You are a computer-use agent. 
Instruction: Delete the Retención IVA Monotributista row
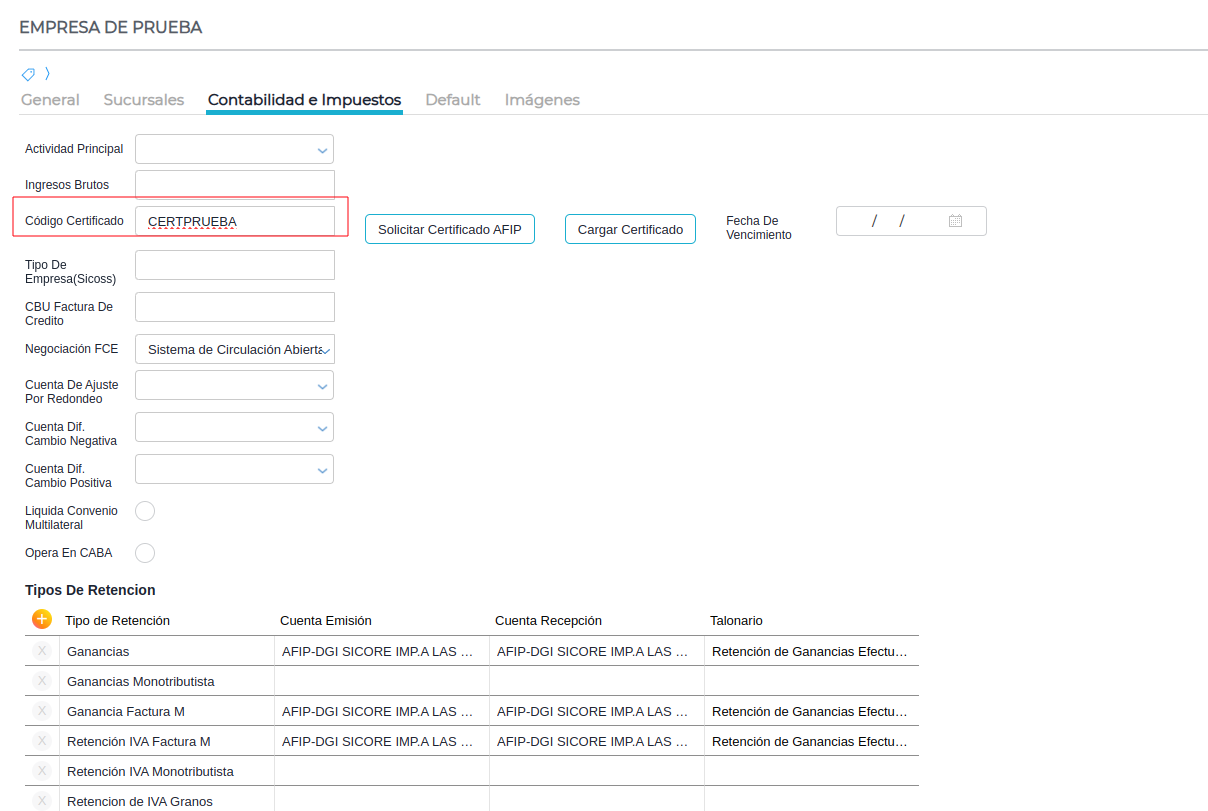pos(42,771)
